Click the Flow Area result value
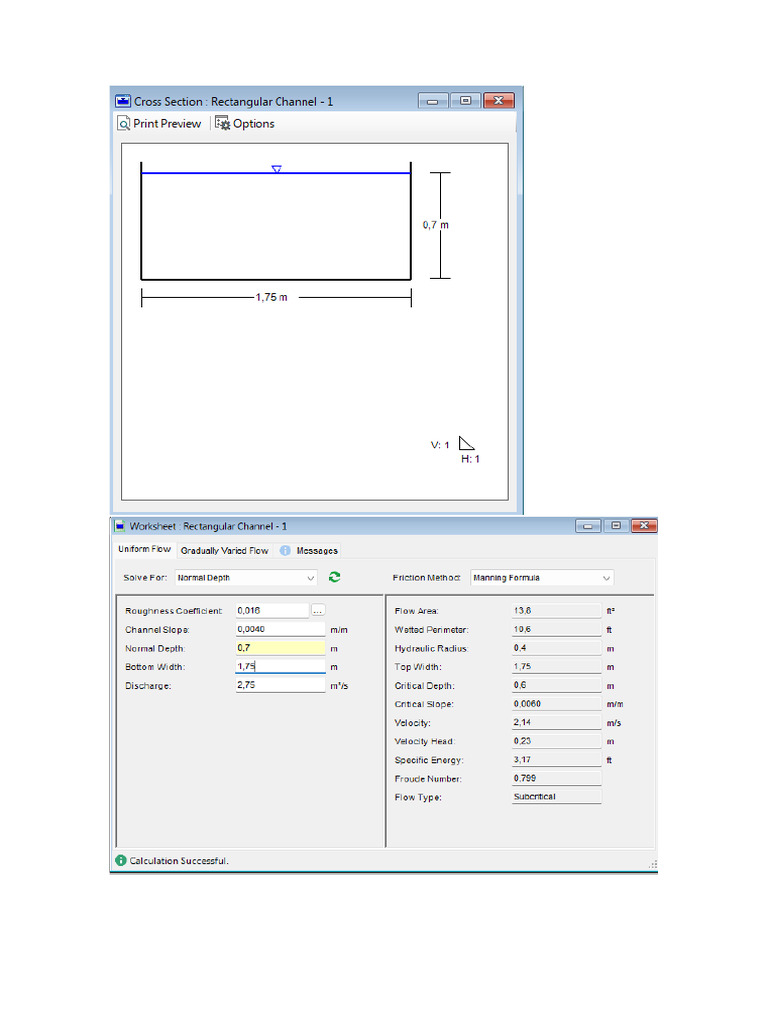Viewport: 768px width, 1024px height. pyautogui.click(x=556, y=611)
